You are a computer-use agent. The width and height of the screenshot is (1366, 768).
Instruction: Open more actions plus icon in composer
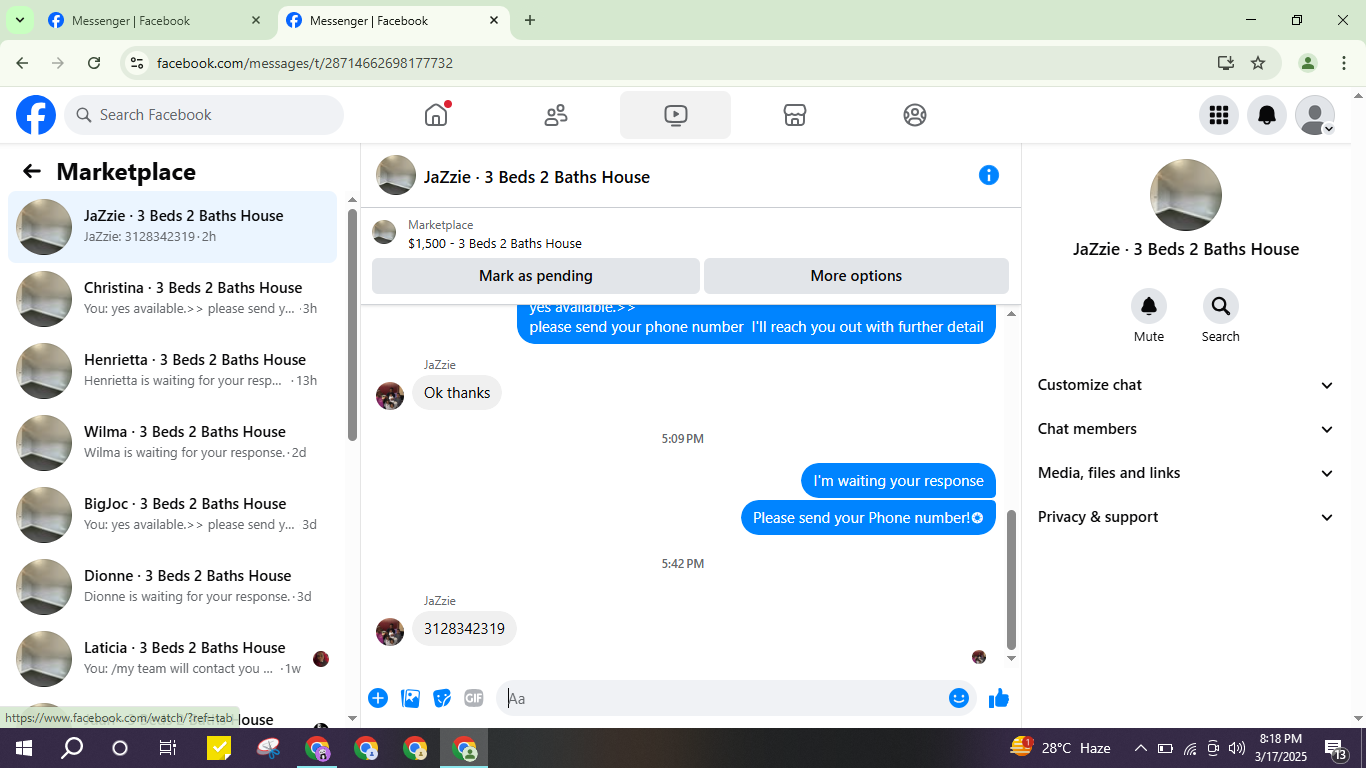[x=378, y=698]
